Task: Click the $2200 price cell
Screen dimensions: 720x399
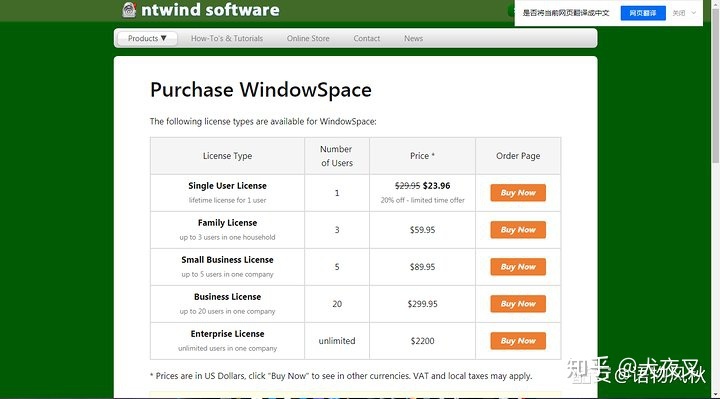Action: tap(422, 341)
